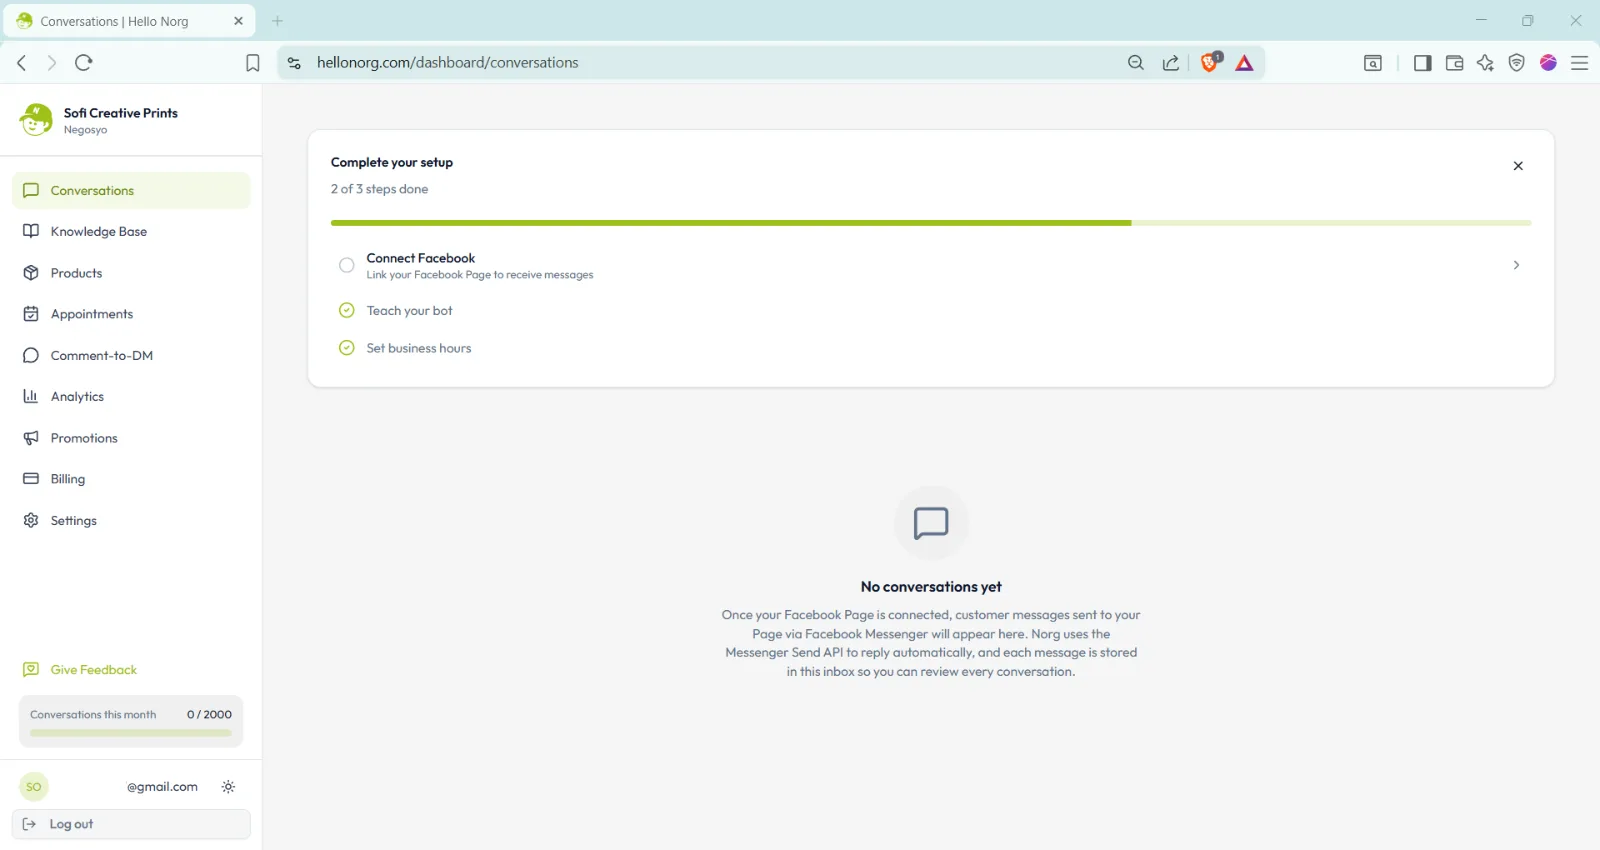
Task: Click the Sofi Creative Prints business name
Action: click(121, 113)
